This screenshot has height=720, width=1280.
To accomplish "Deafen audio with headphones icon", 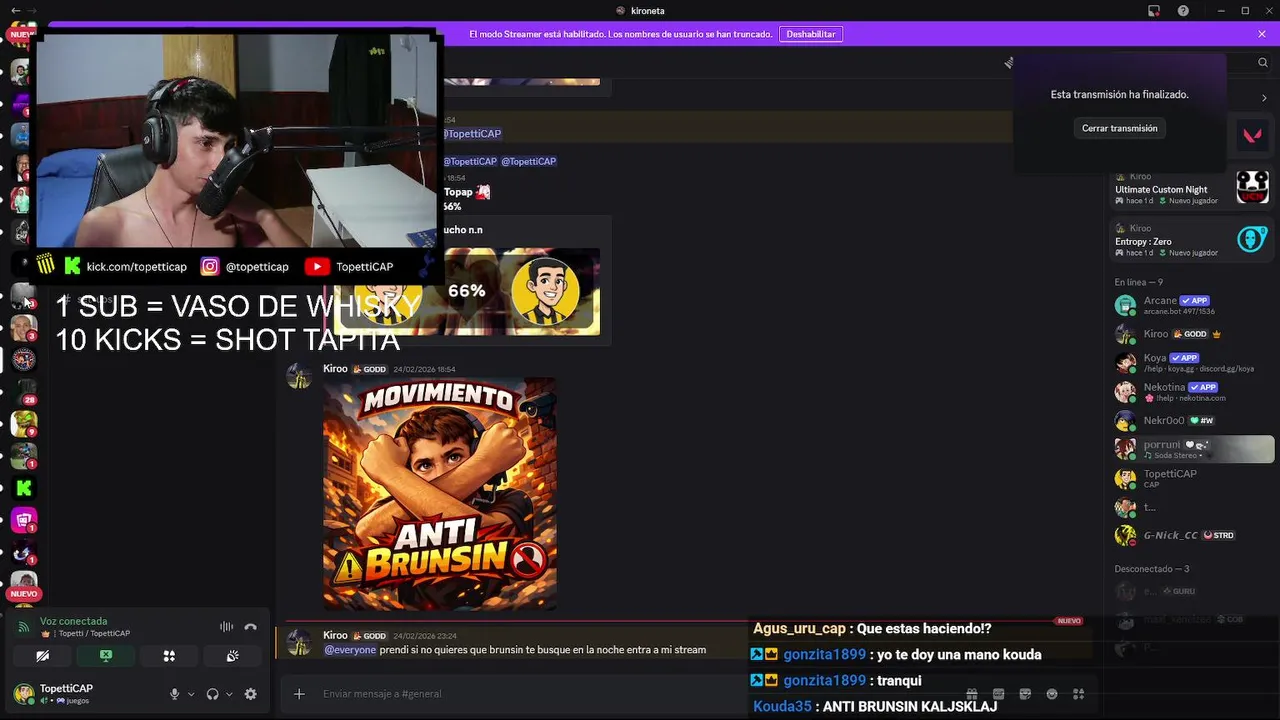I will click(212, 694).
